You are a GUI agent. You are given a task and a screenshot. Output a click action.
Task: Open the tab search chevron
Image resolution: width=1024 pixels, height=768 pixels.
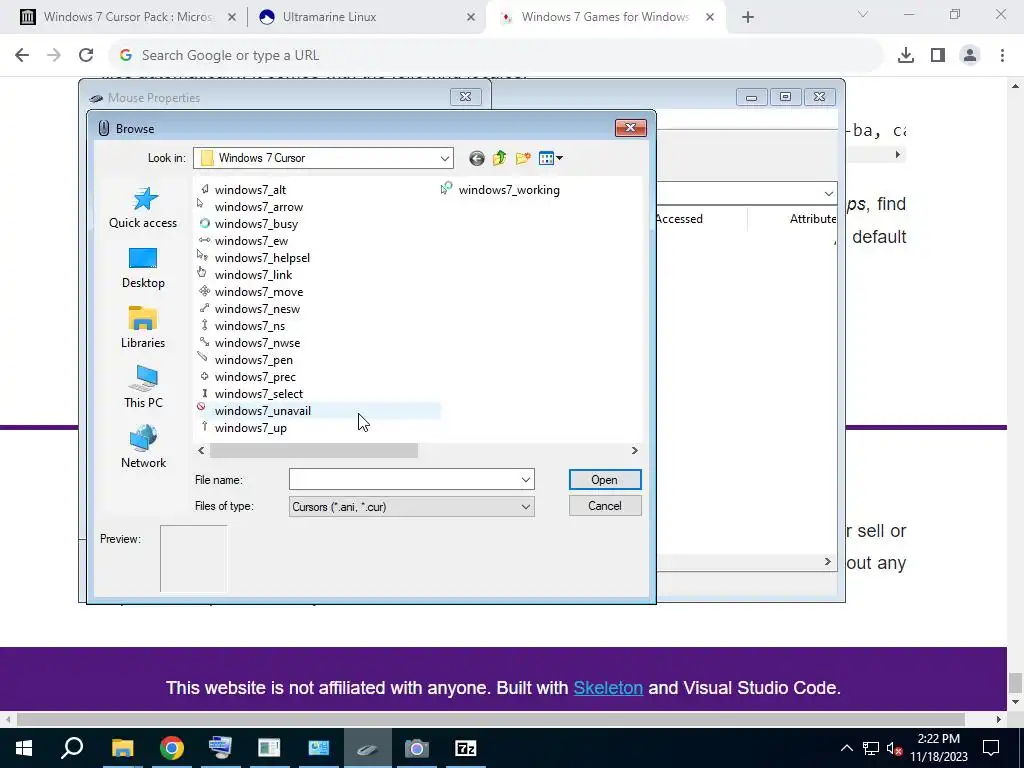pos(863,14)
